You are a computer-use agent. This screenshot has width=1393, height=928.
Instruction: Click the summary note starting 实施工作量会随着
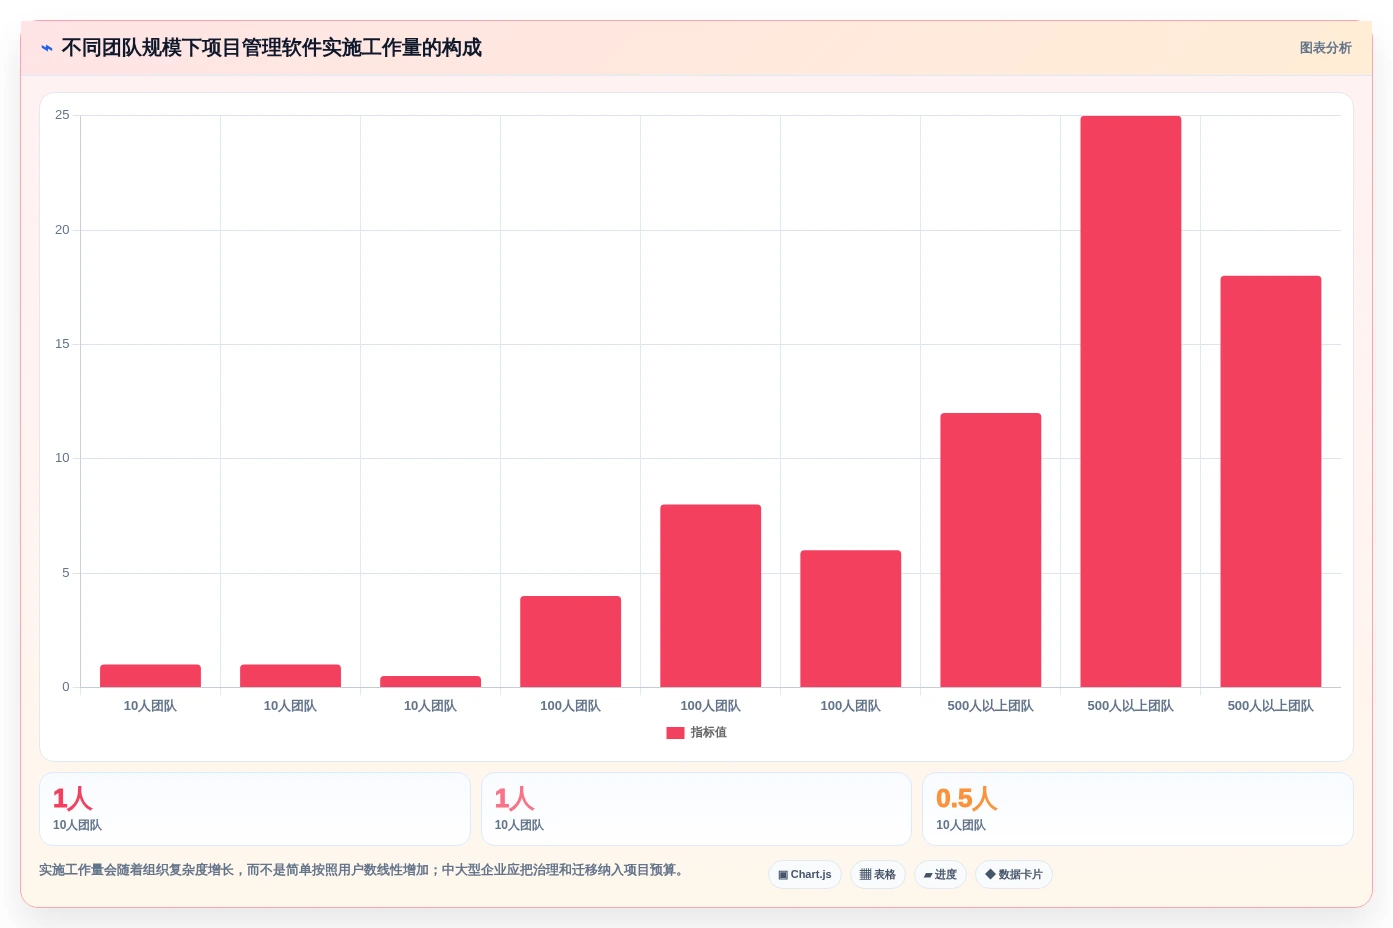click(364, 870)
